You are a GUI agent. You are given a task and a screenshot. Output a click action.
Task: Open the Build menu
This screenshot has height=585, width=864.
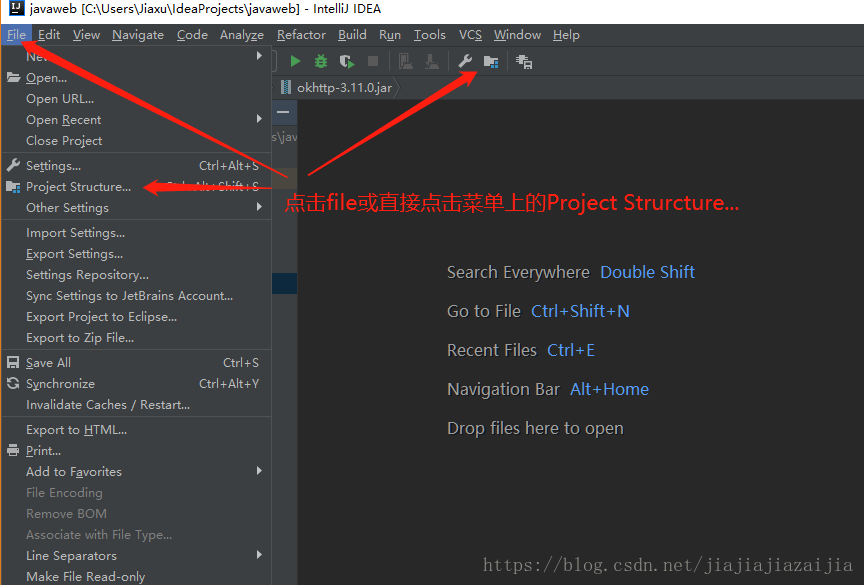tap(352, 35)
